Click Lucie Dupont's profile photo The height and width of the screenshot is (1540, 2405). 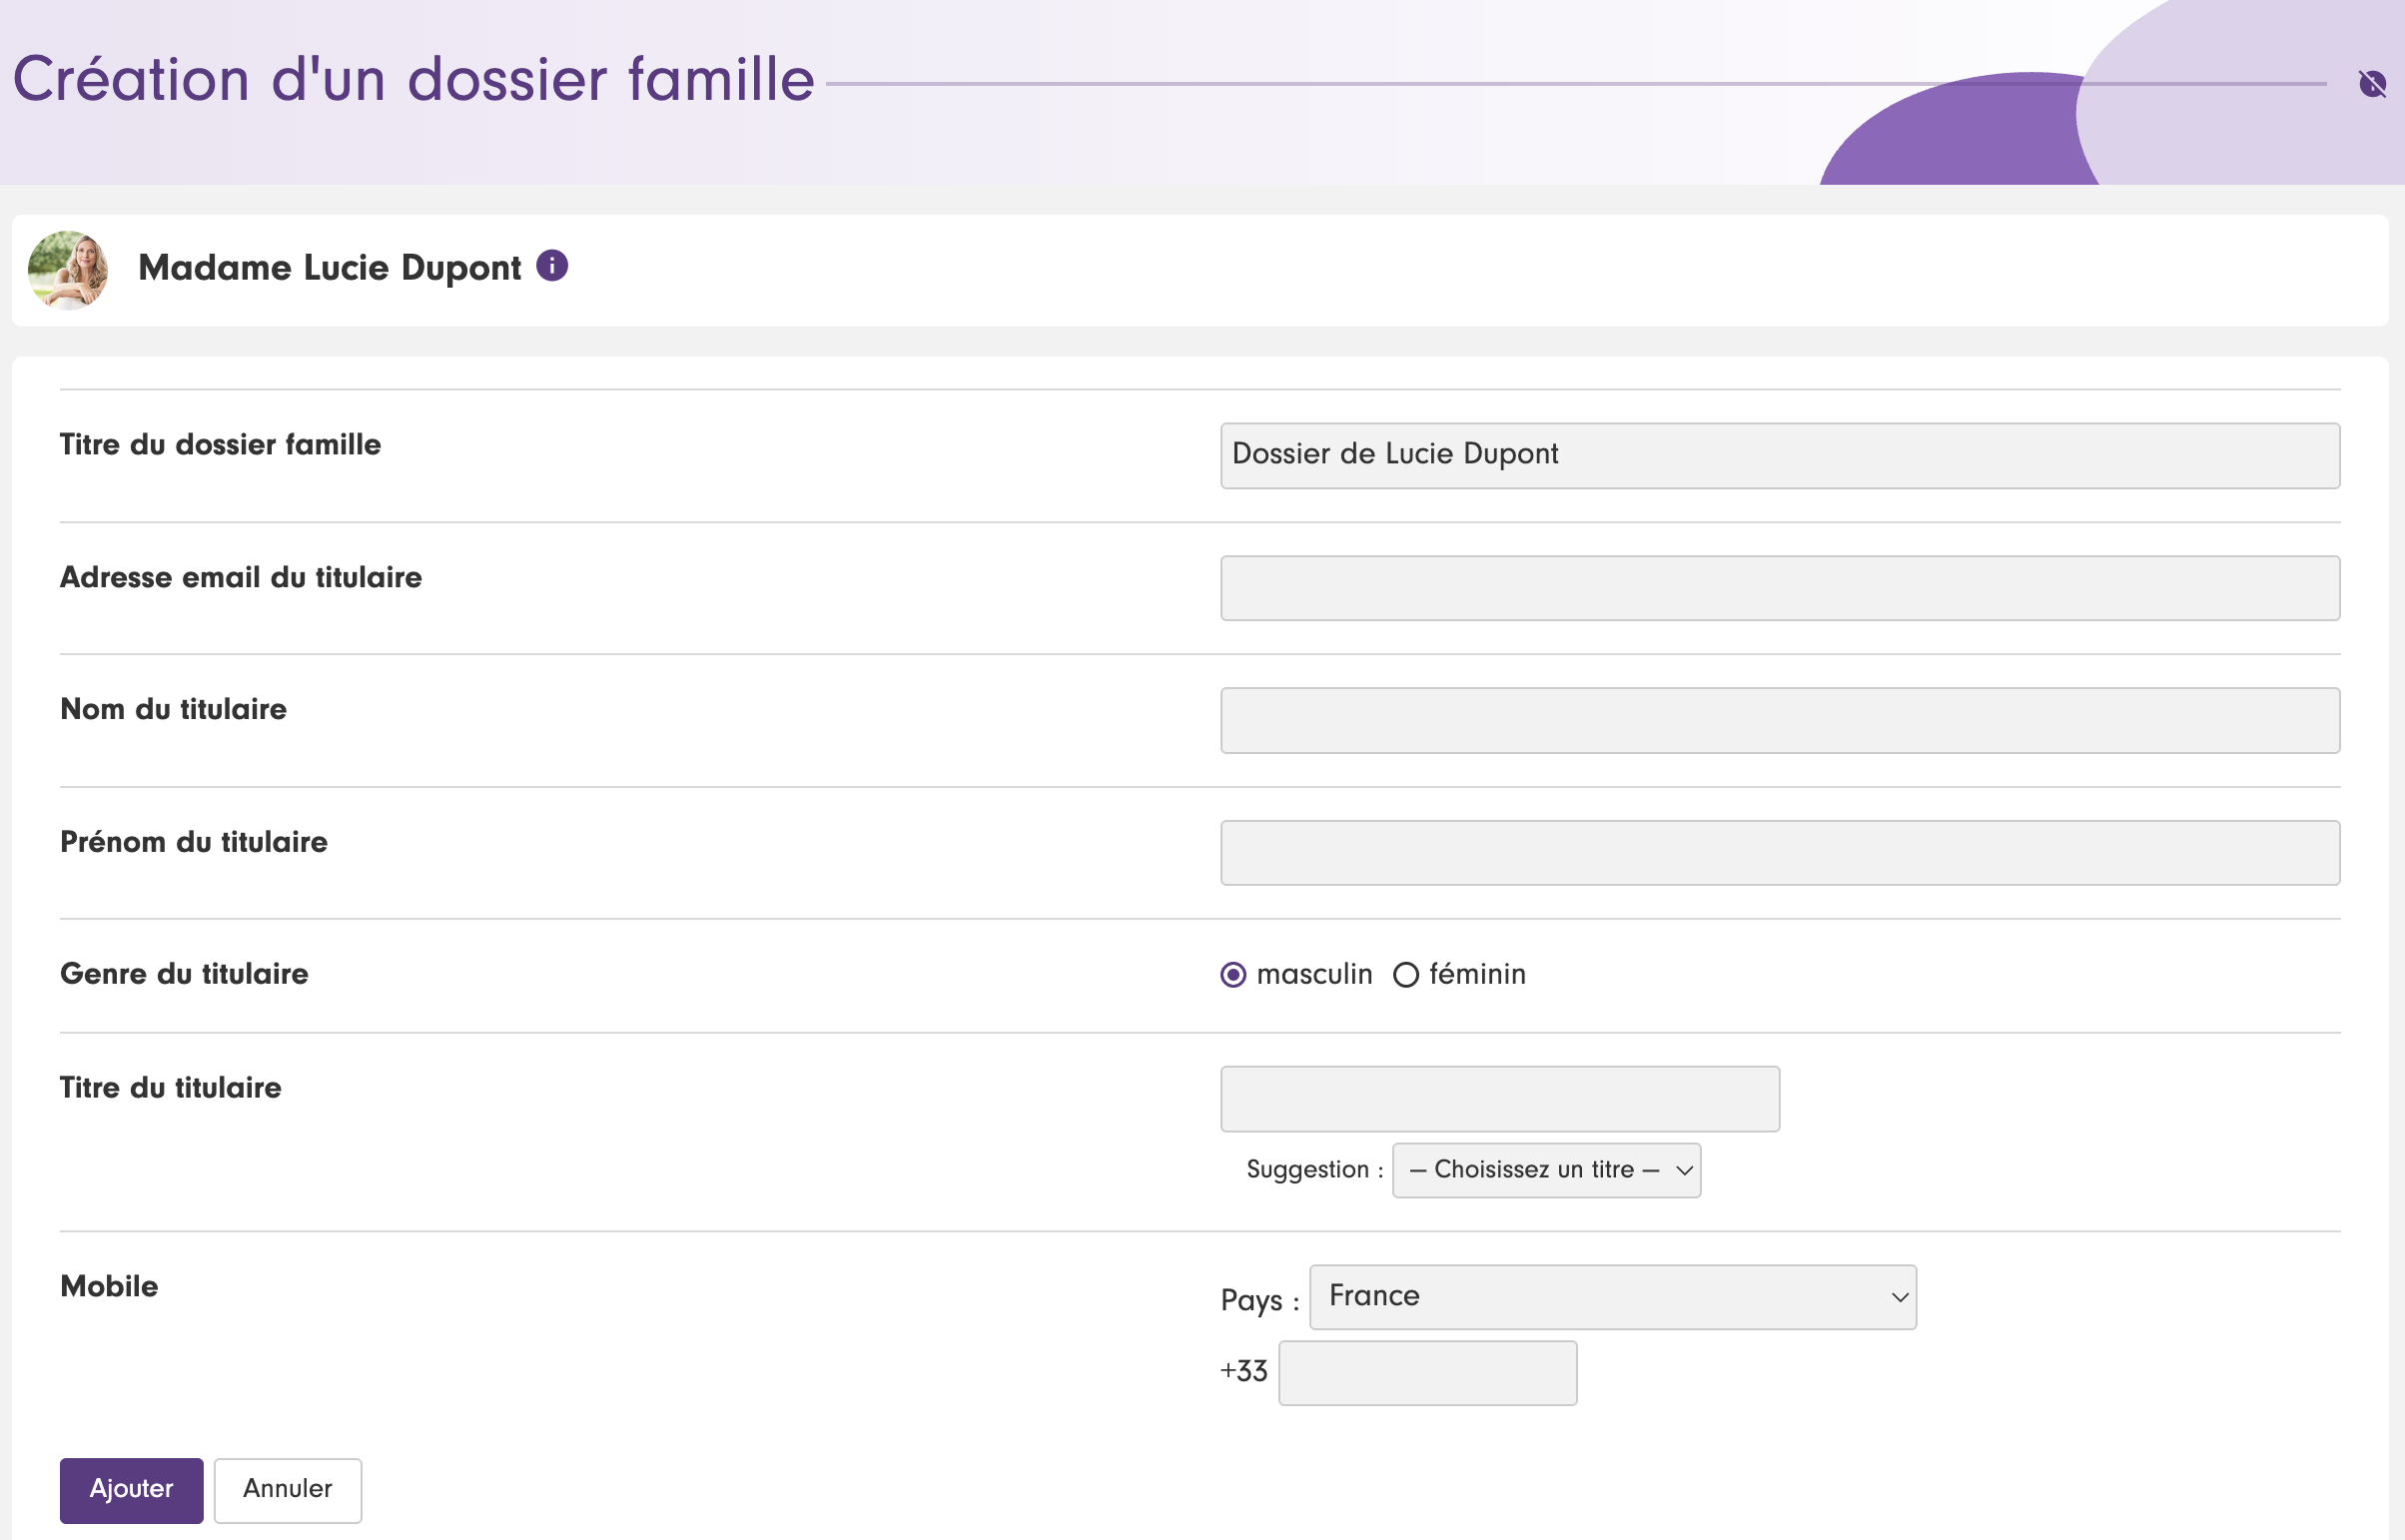click(68, 270)
